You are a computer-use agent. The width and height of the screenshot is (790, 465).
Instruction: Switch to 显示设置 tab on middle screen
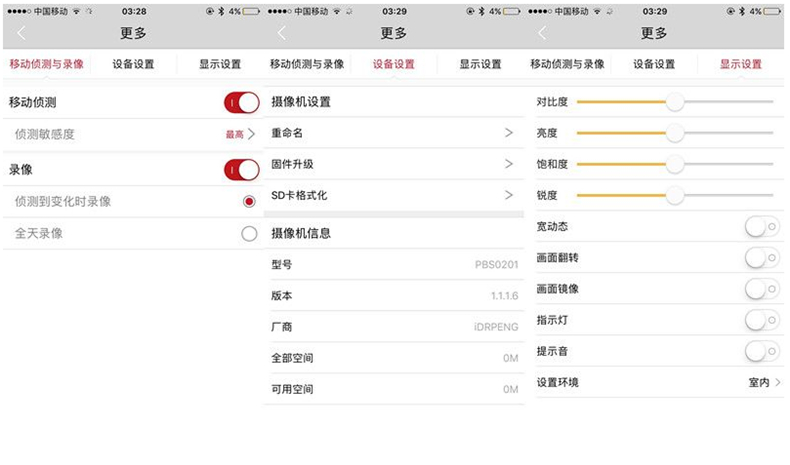(480, 65)
